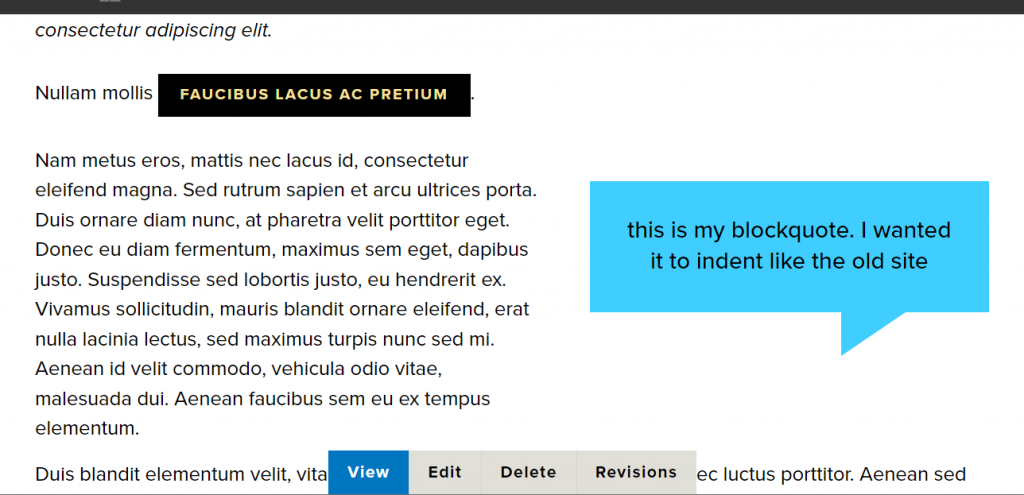Click the blockquote text about indenting
The height and width of the screenshot is (495, 1024).
(x=789, y=246)
